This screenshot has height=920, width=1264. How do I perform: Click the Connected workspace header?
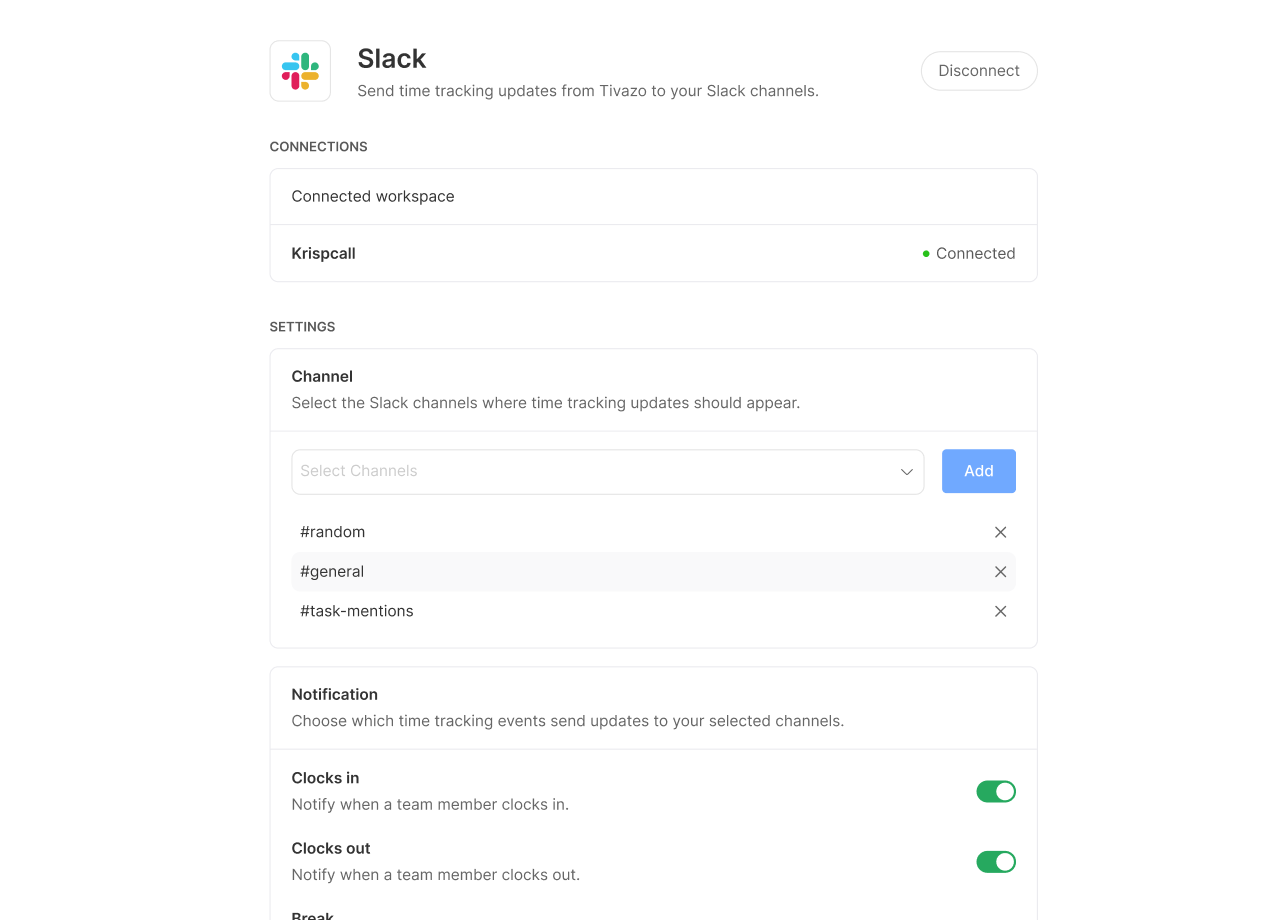pos(373,197)
